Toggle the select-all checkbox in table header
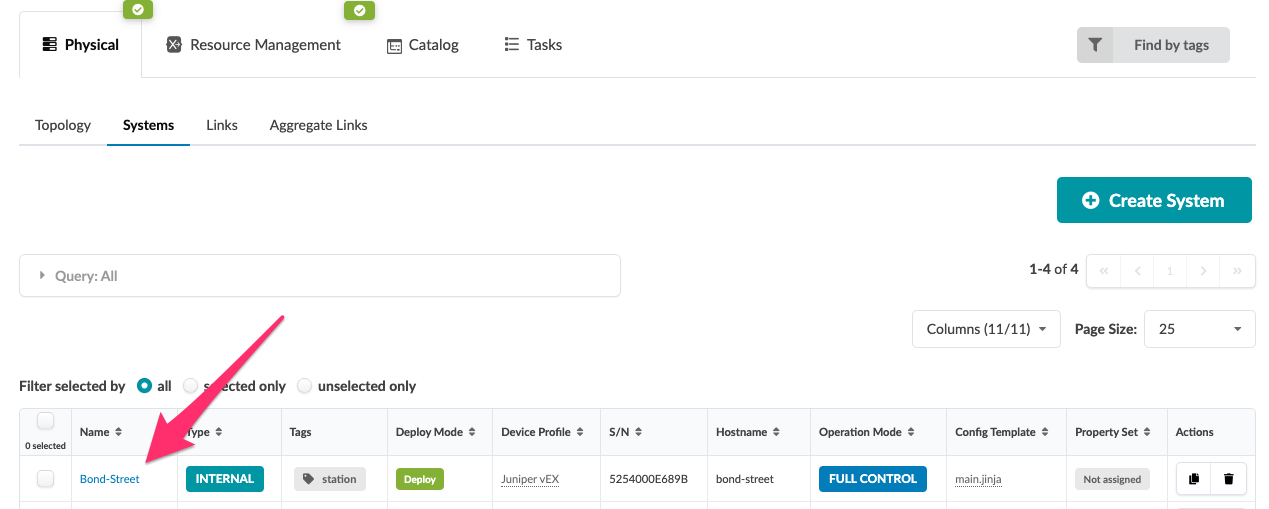Viewport: 1269px width, 509px height. click(45, 421)
